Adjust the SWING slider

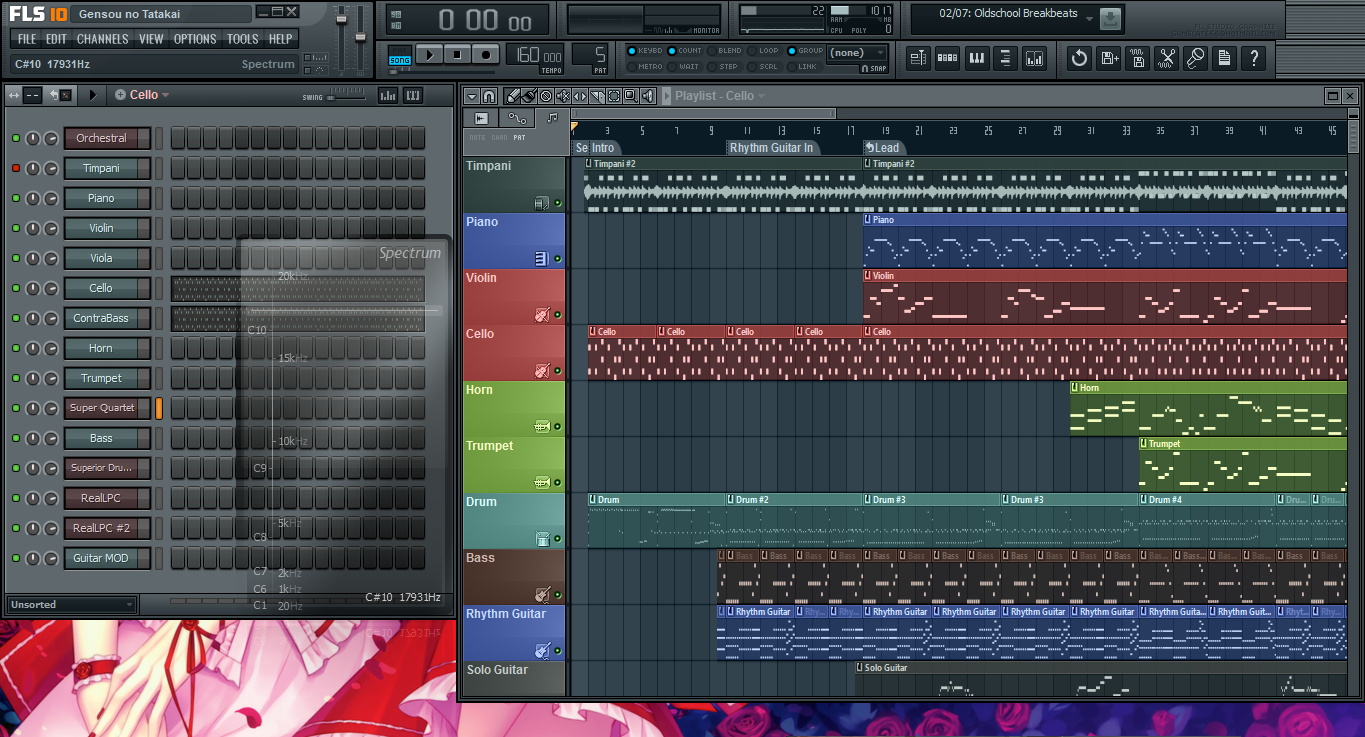click(x=347, y=95)
